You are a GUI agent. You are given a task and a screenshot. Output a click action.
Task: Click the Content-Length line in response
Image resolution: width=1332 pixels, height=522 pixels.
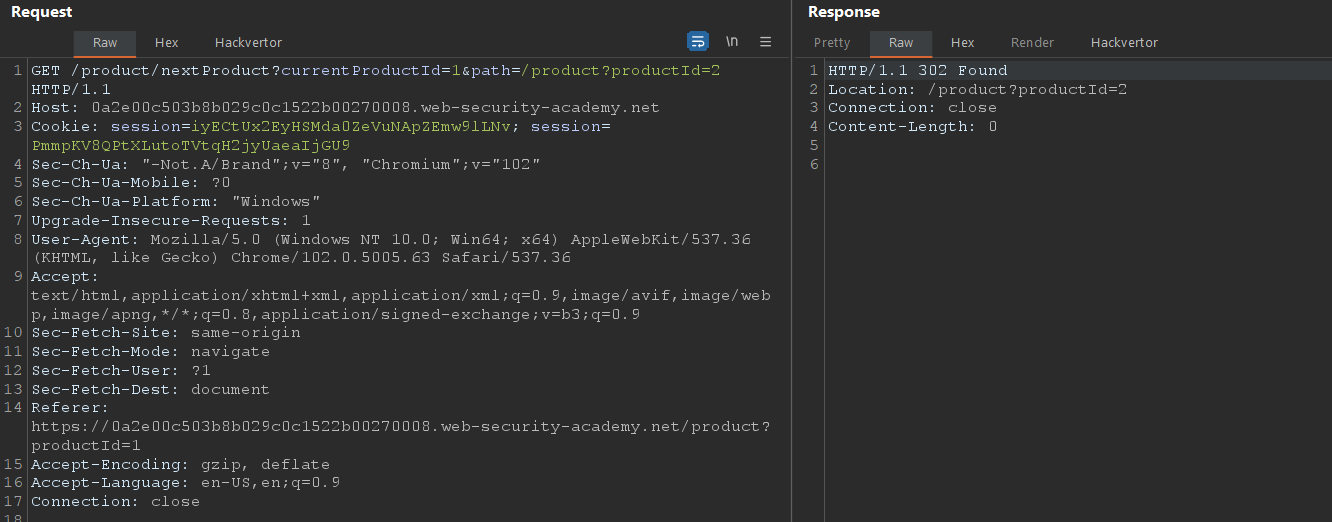click(x=912, y=127)
